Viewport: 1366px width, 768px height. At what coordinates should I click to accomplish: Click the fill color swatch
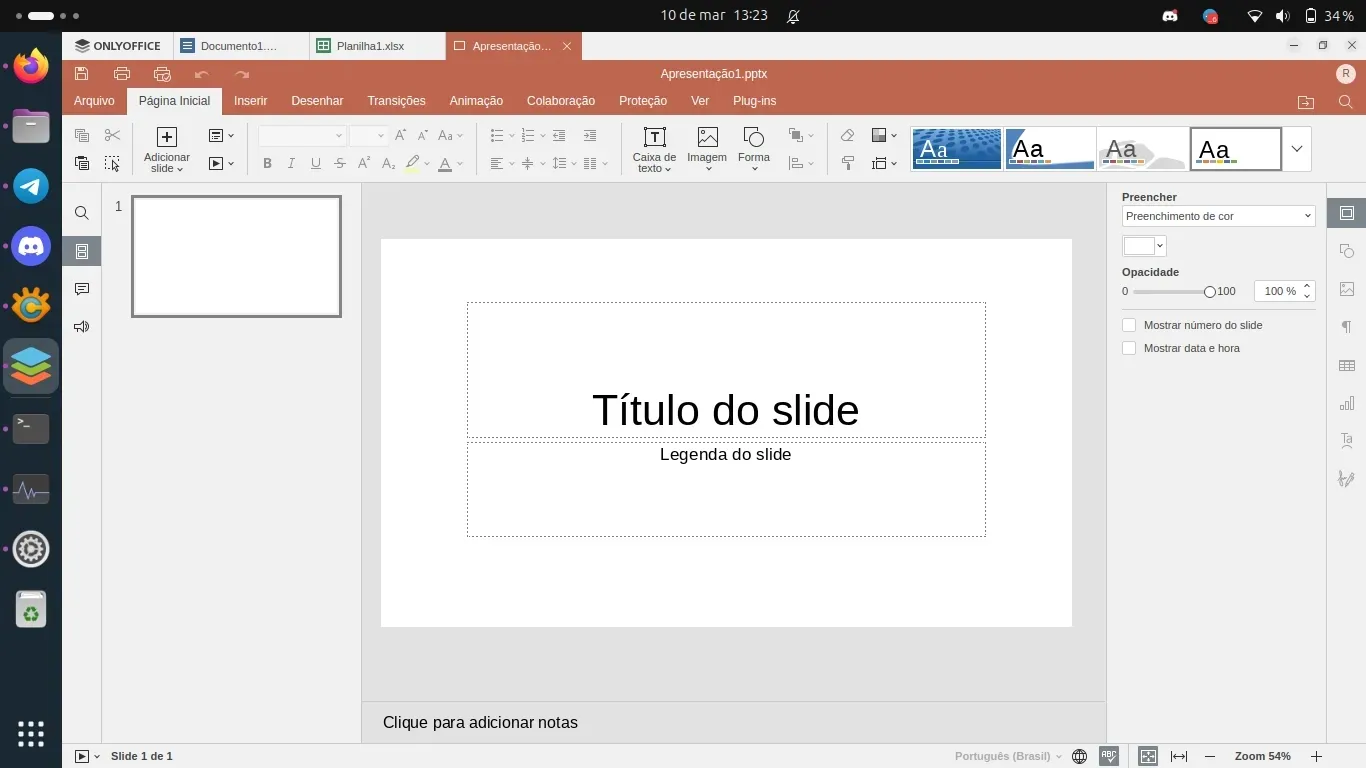[x=1139, y=246]
